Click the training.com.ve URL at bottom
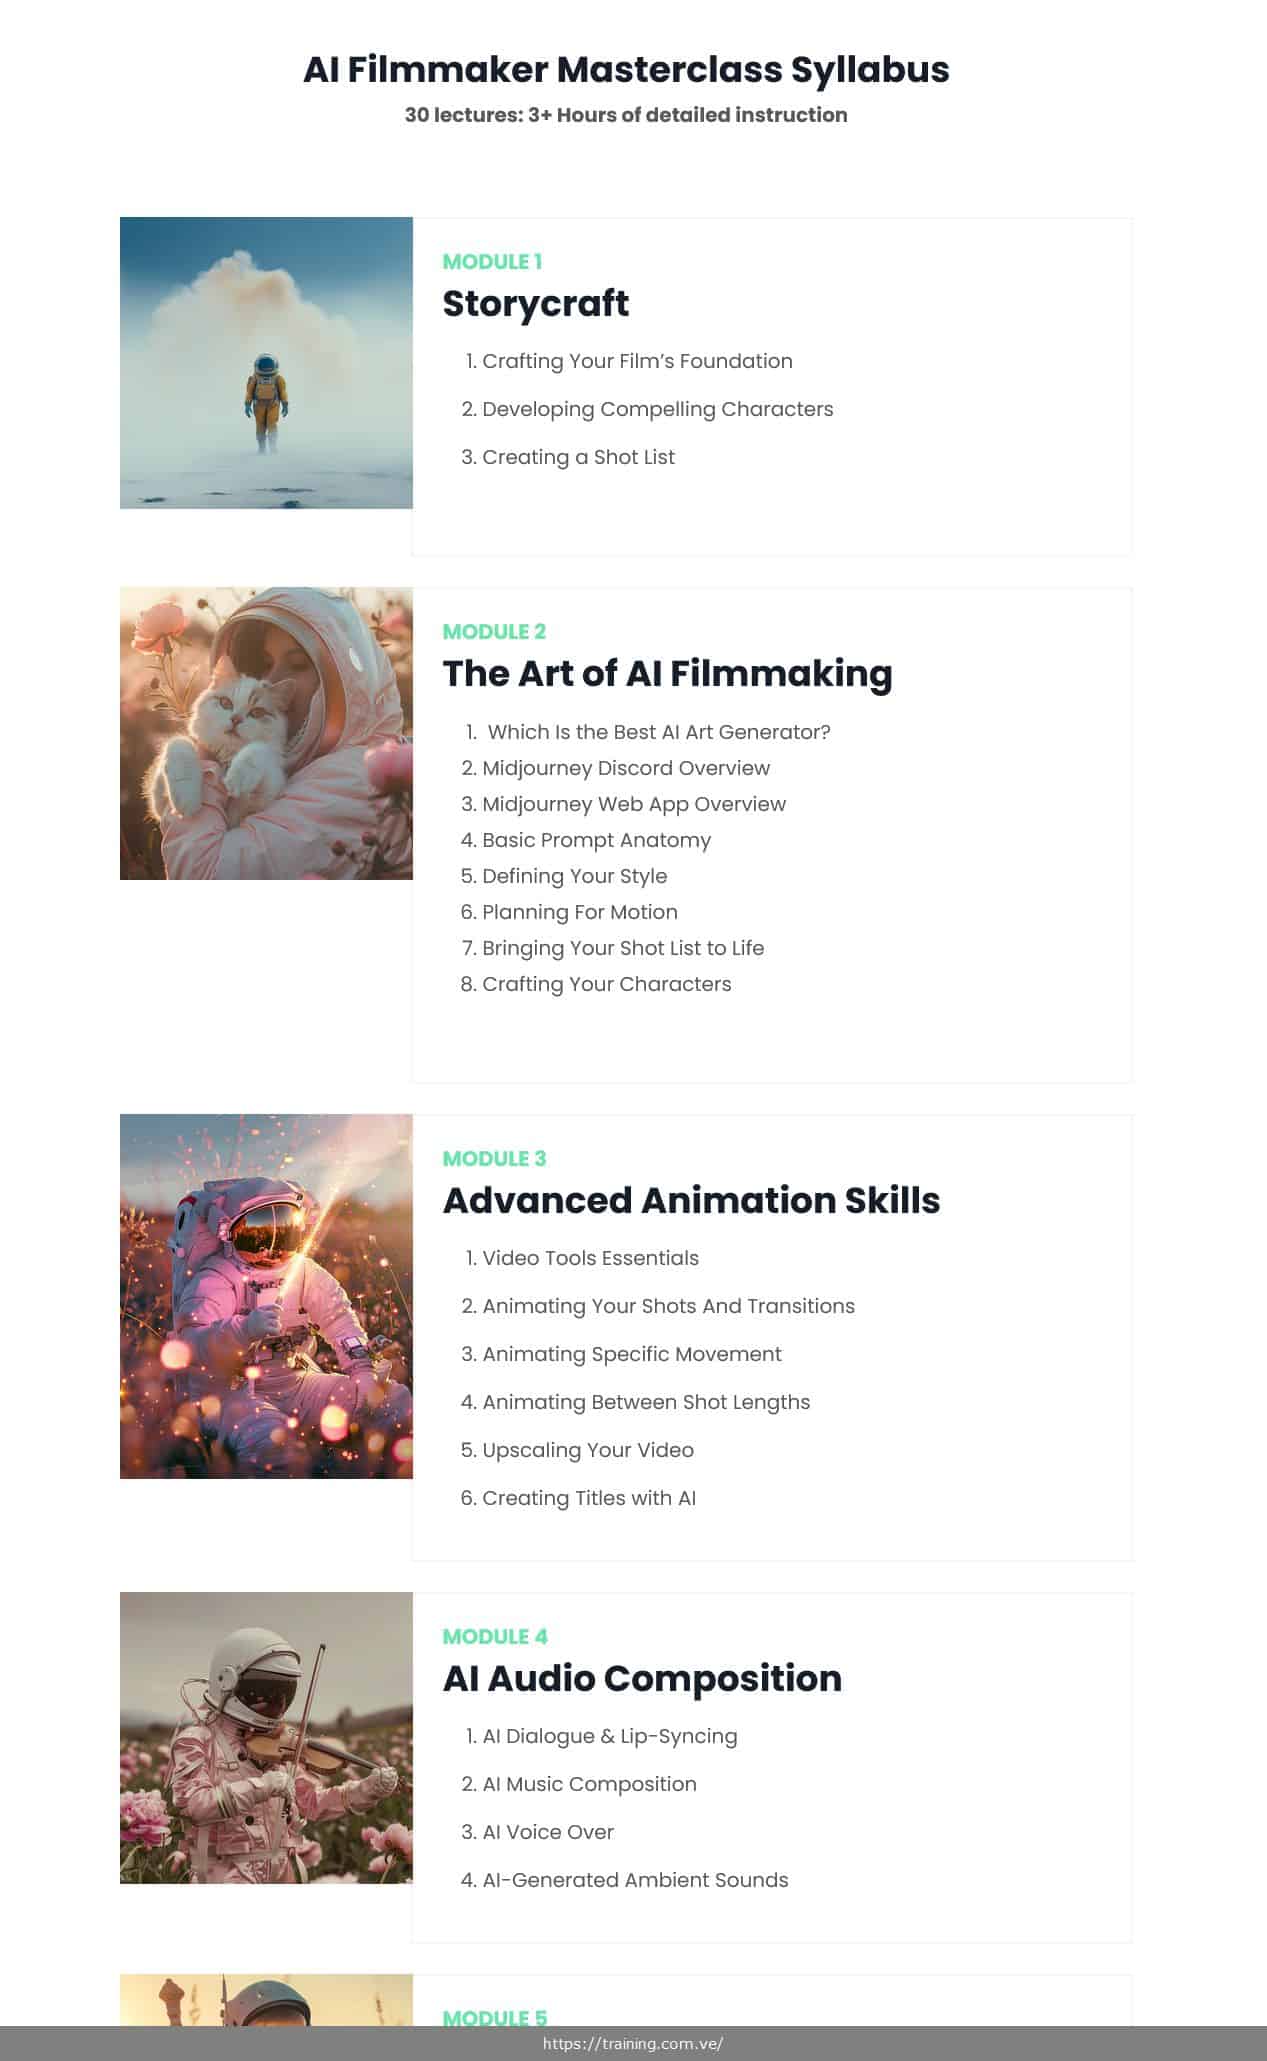The width and height of the screenshot is (1267, 2061). [633, 2044]
